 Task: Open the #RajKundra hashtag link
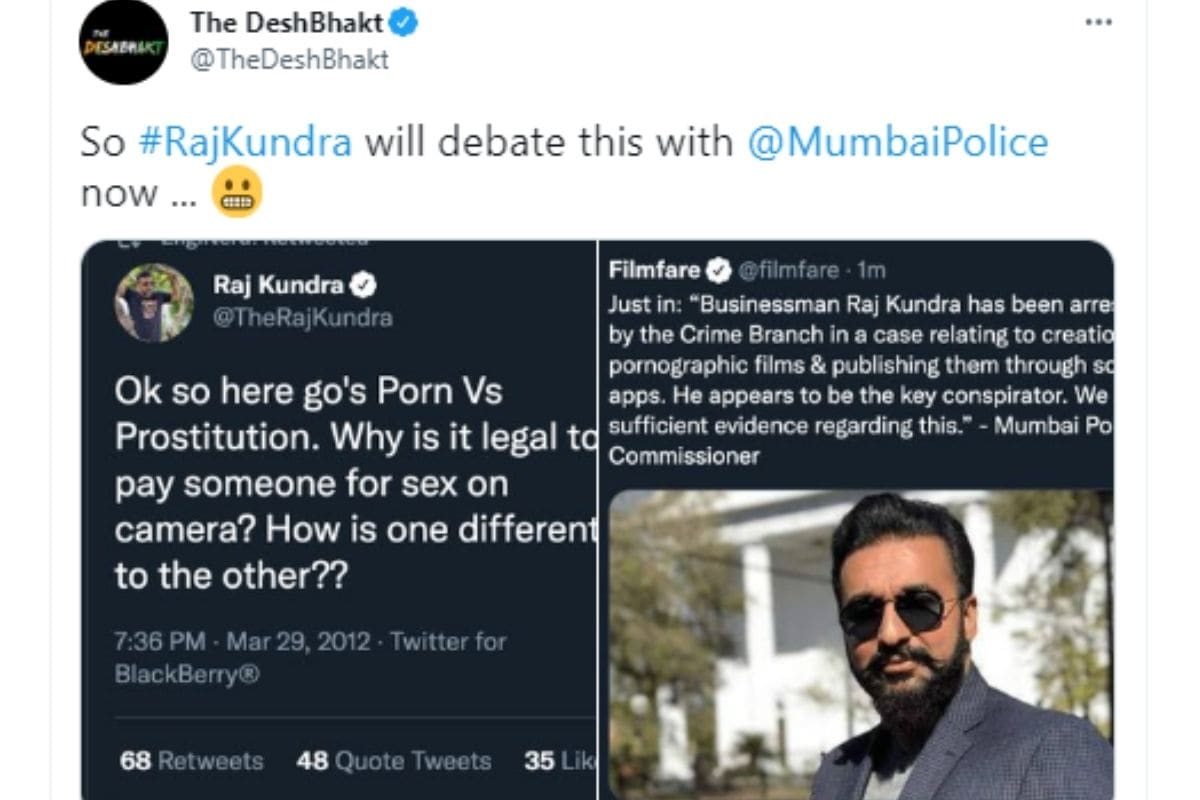(x=245, y=142)
